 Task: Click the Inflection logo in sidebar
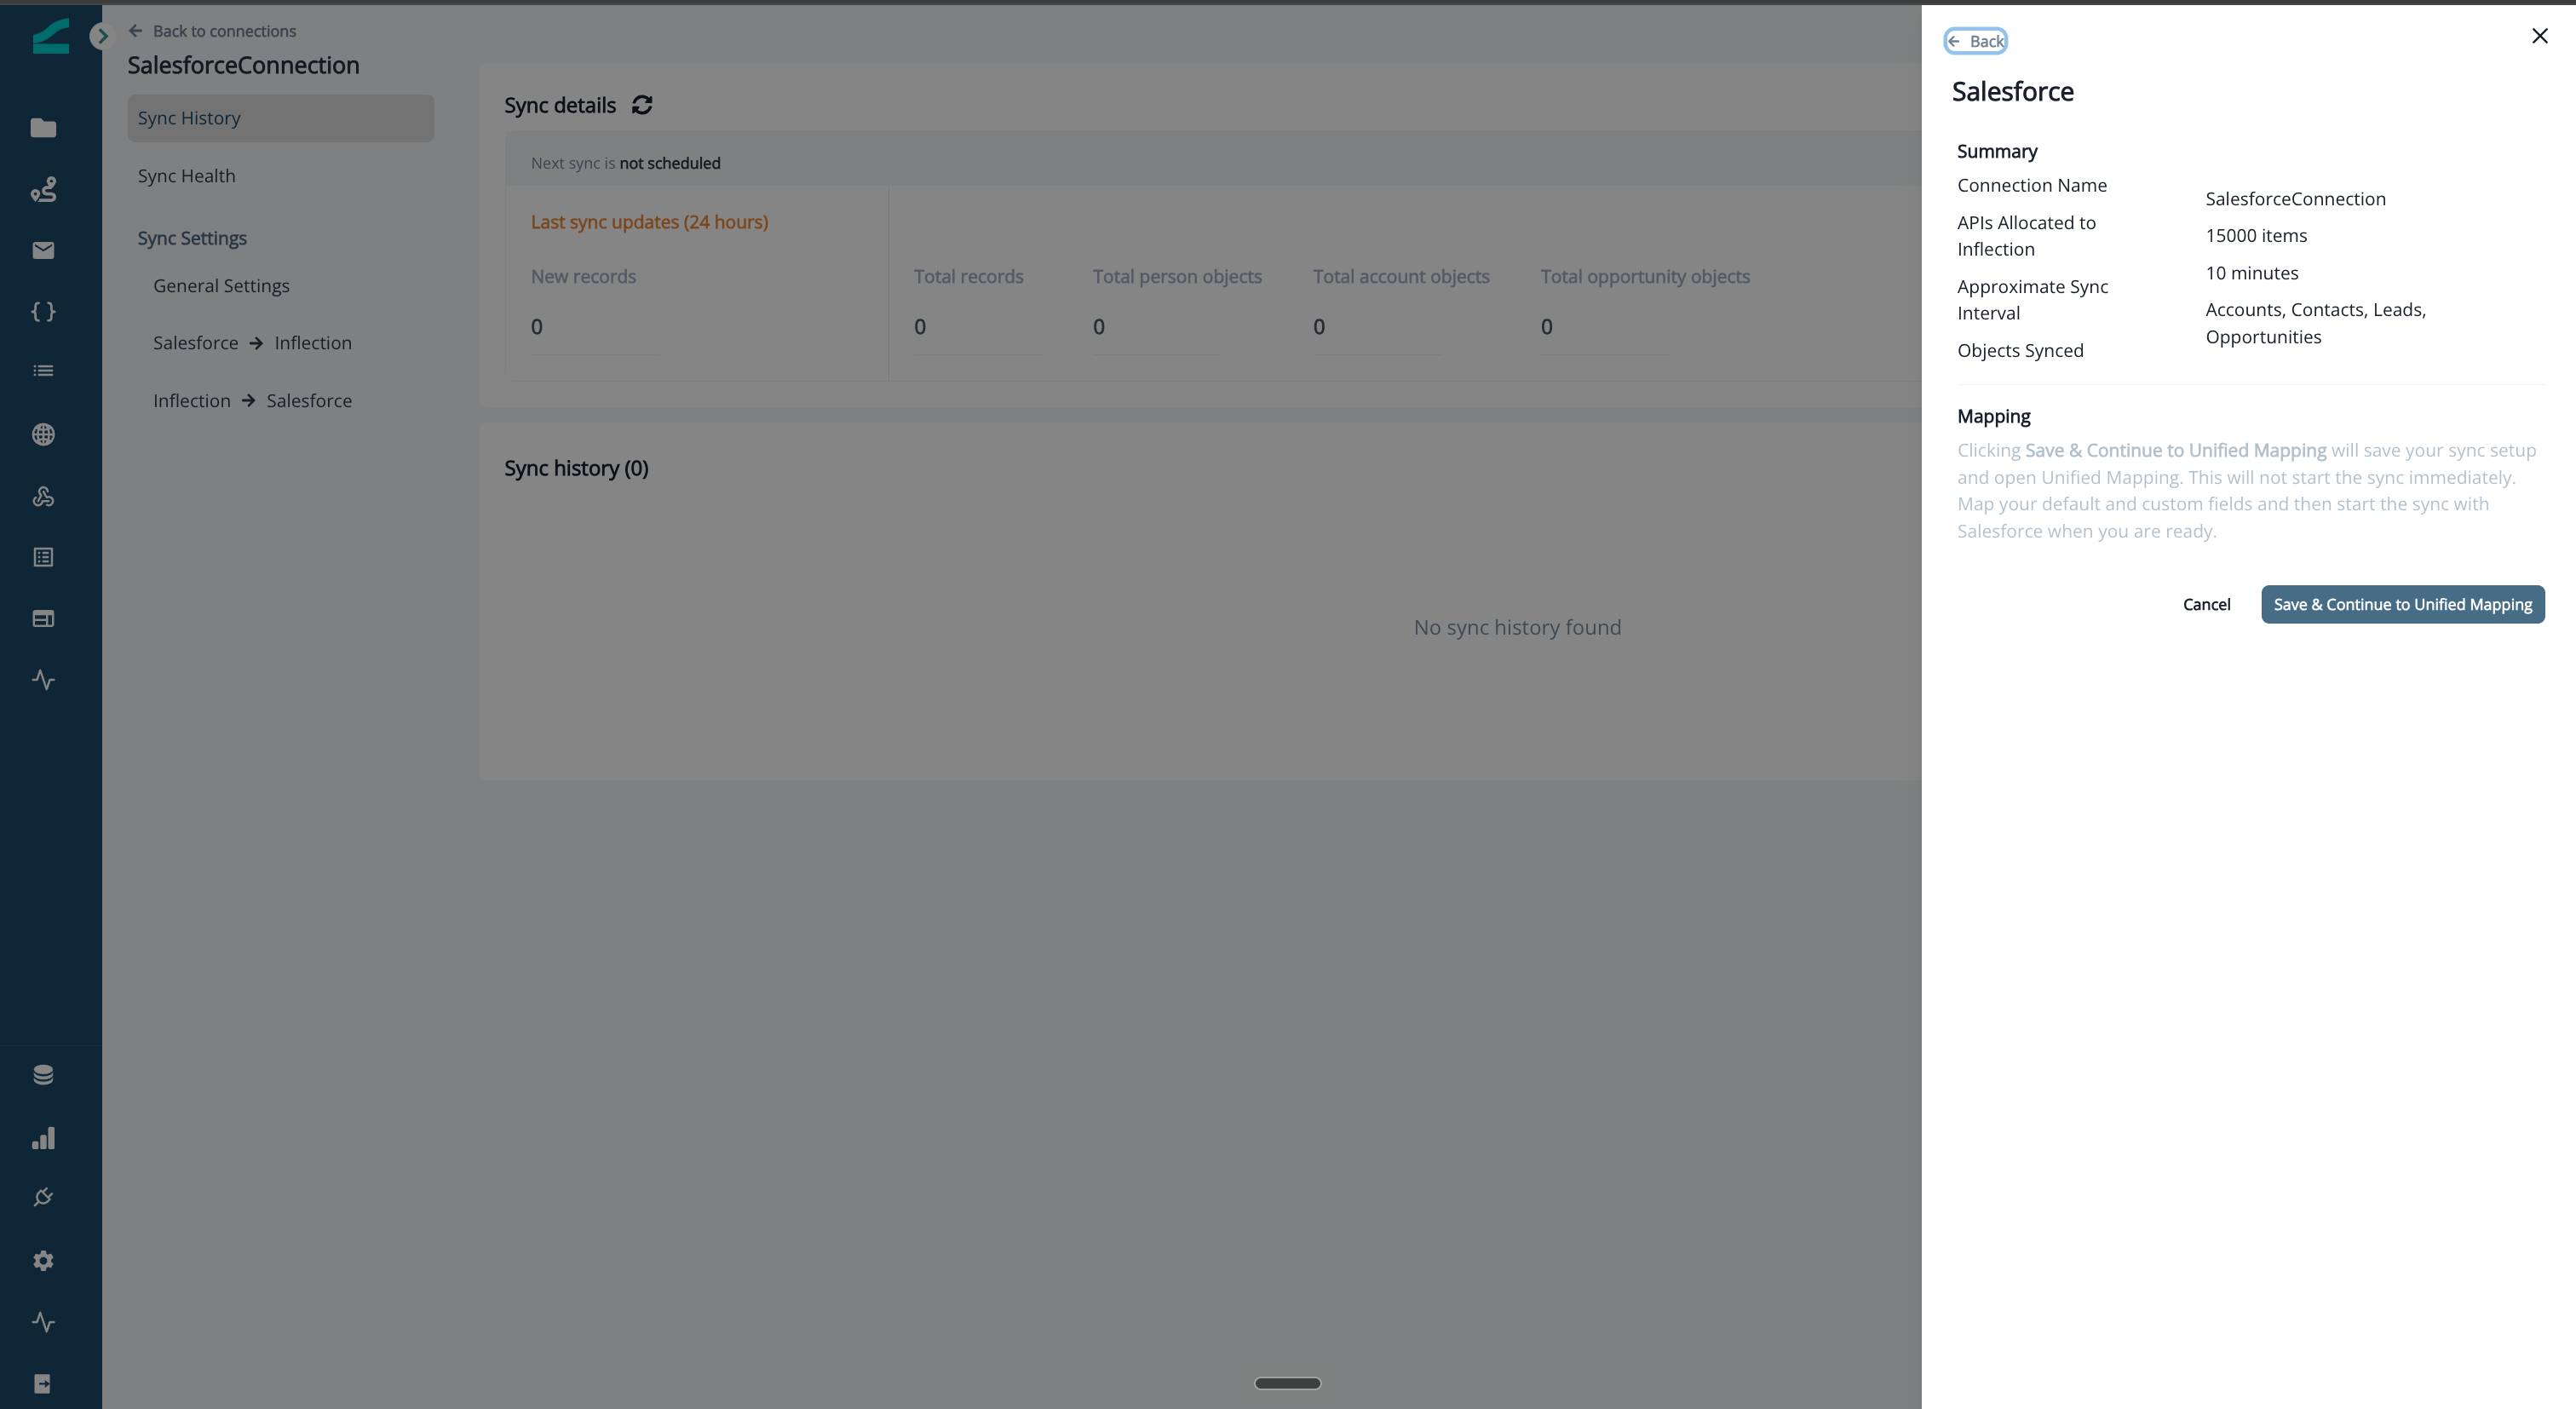click(x=50, y=37)
